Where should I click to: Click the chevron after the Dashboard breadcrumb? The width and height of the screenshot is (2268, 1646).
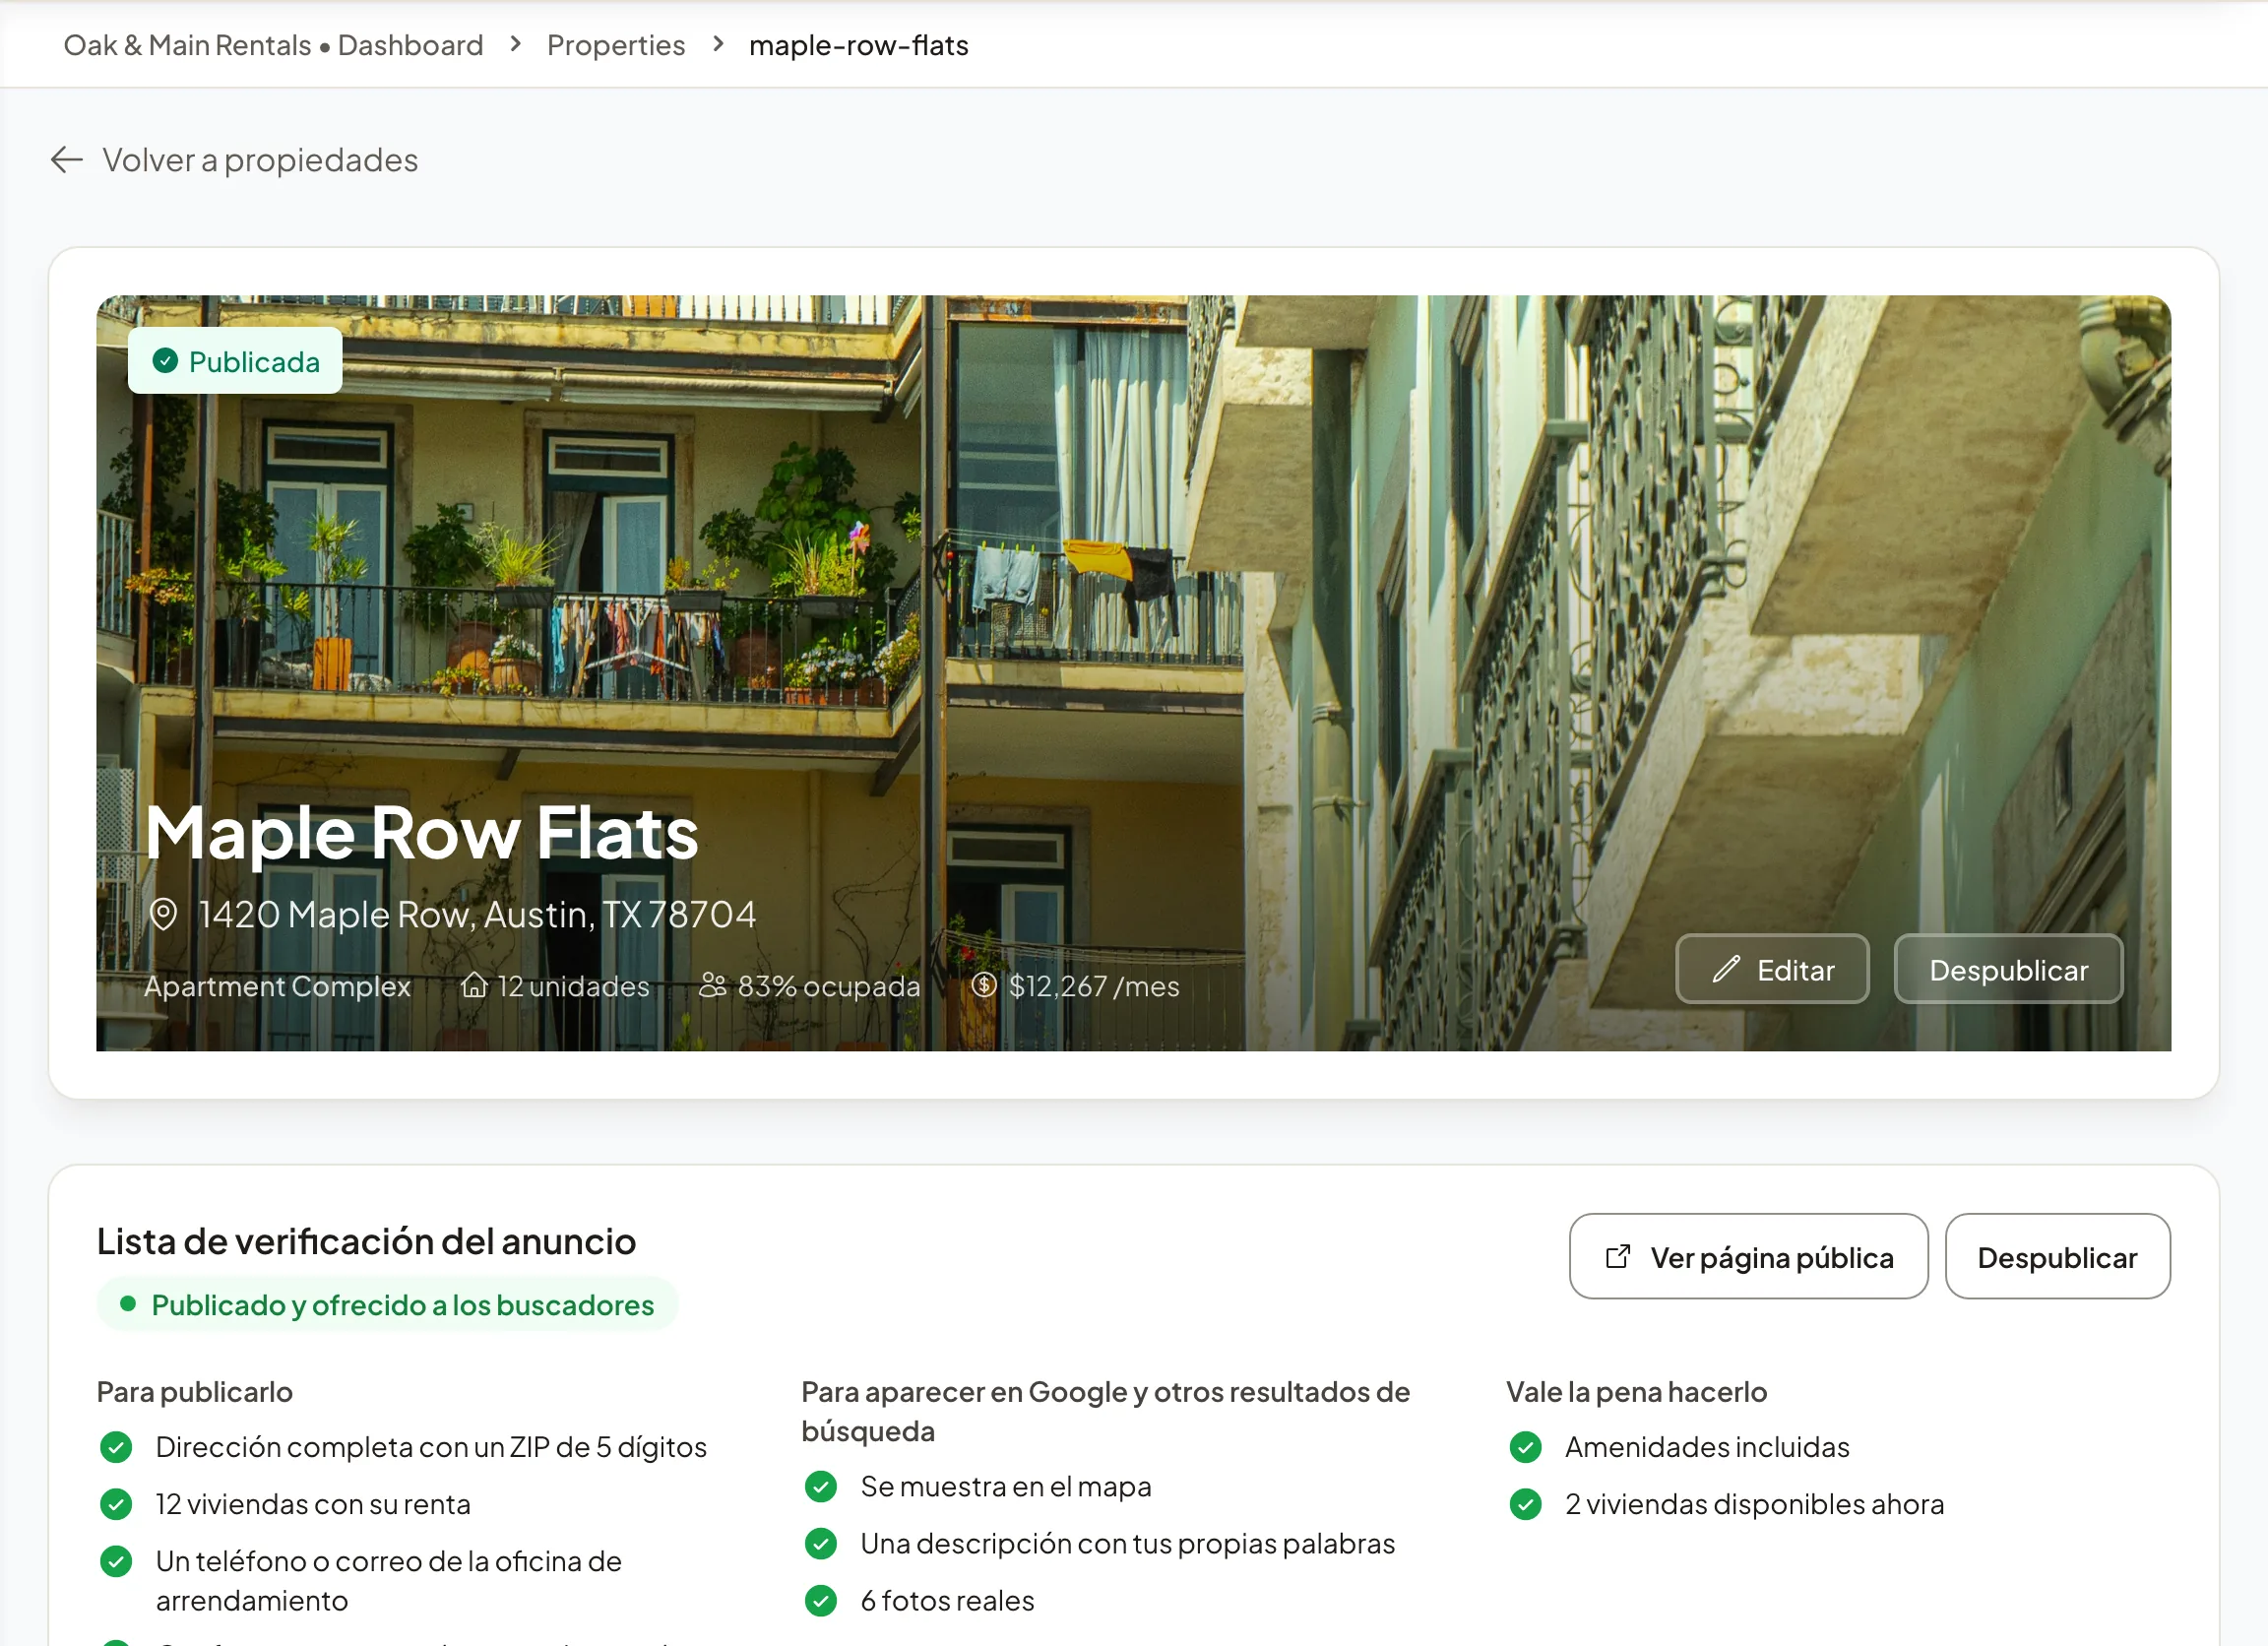click(516, 44)
